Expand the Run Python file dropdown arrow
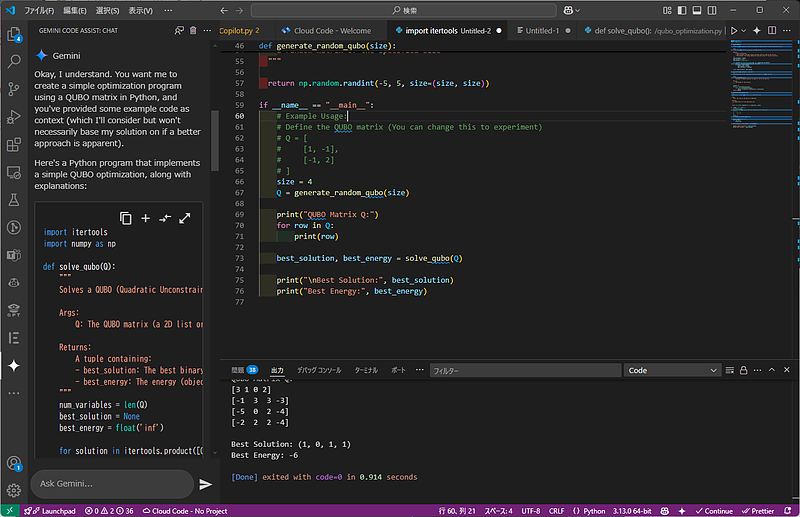This screenshot has width=800, height=517. click(741, 31)
